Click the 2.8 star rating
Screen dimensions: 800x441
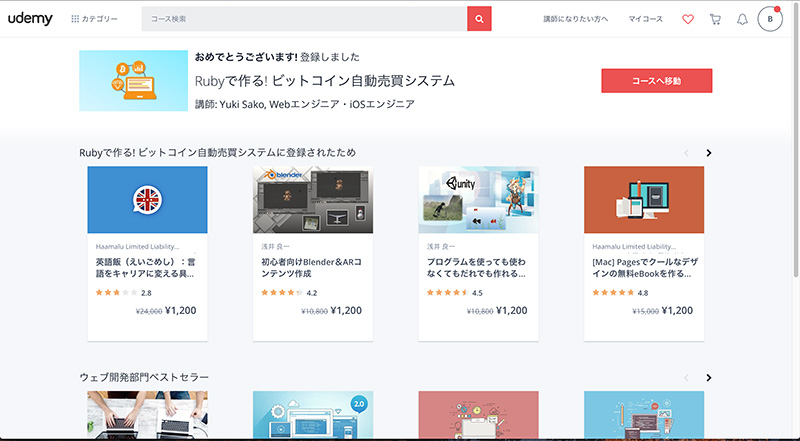(123, 292)
